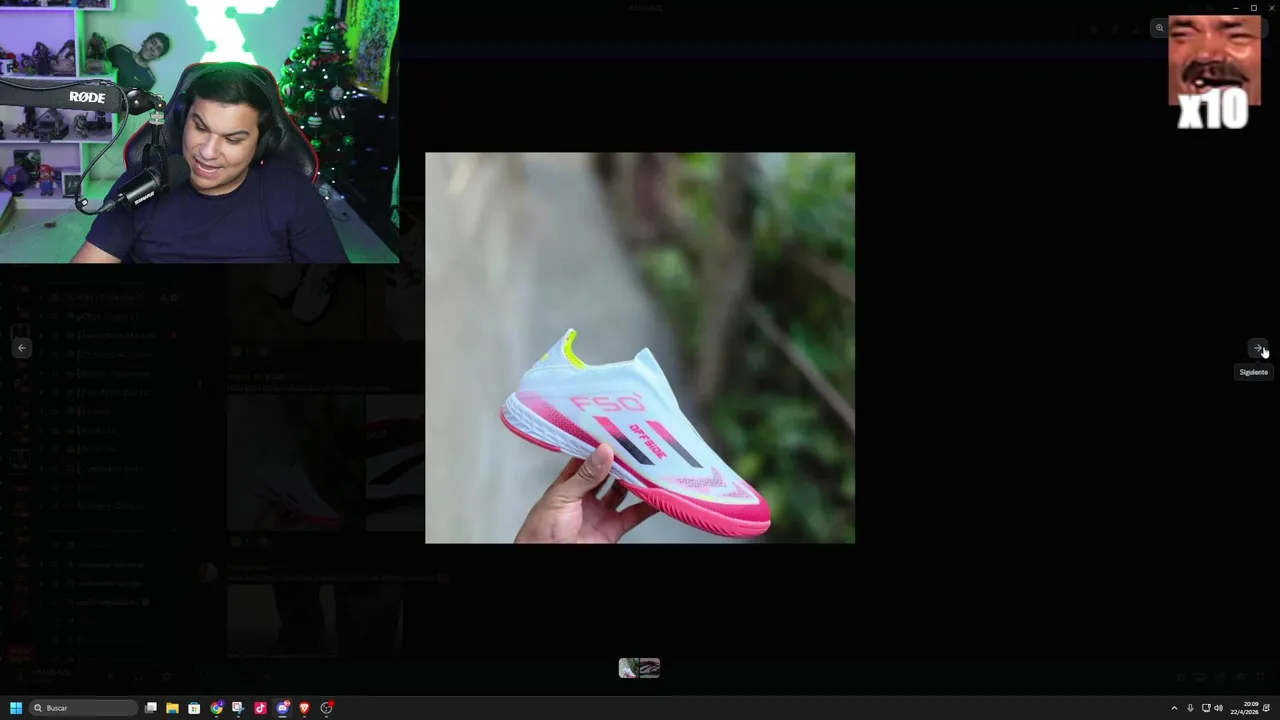Open the notification center icon
Screen dimensions: 1280x720
point(1267,708)
